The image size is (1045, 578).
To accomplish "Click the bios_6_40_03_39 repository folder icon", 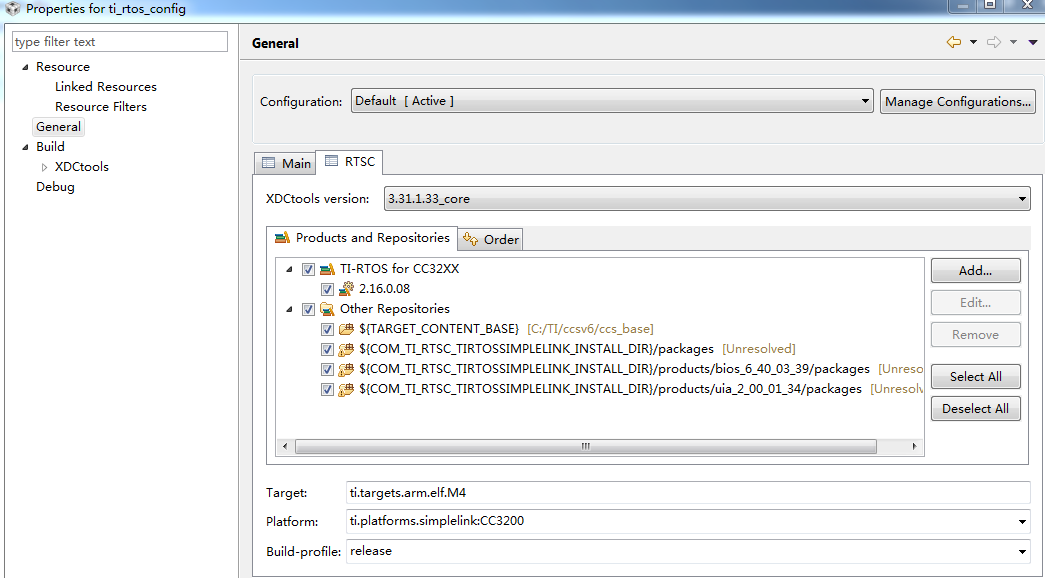I will point(346,369).
